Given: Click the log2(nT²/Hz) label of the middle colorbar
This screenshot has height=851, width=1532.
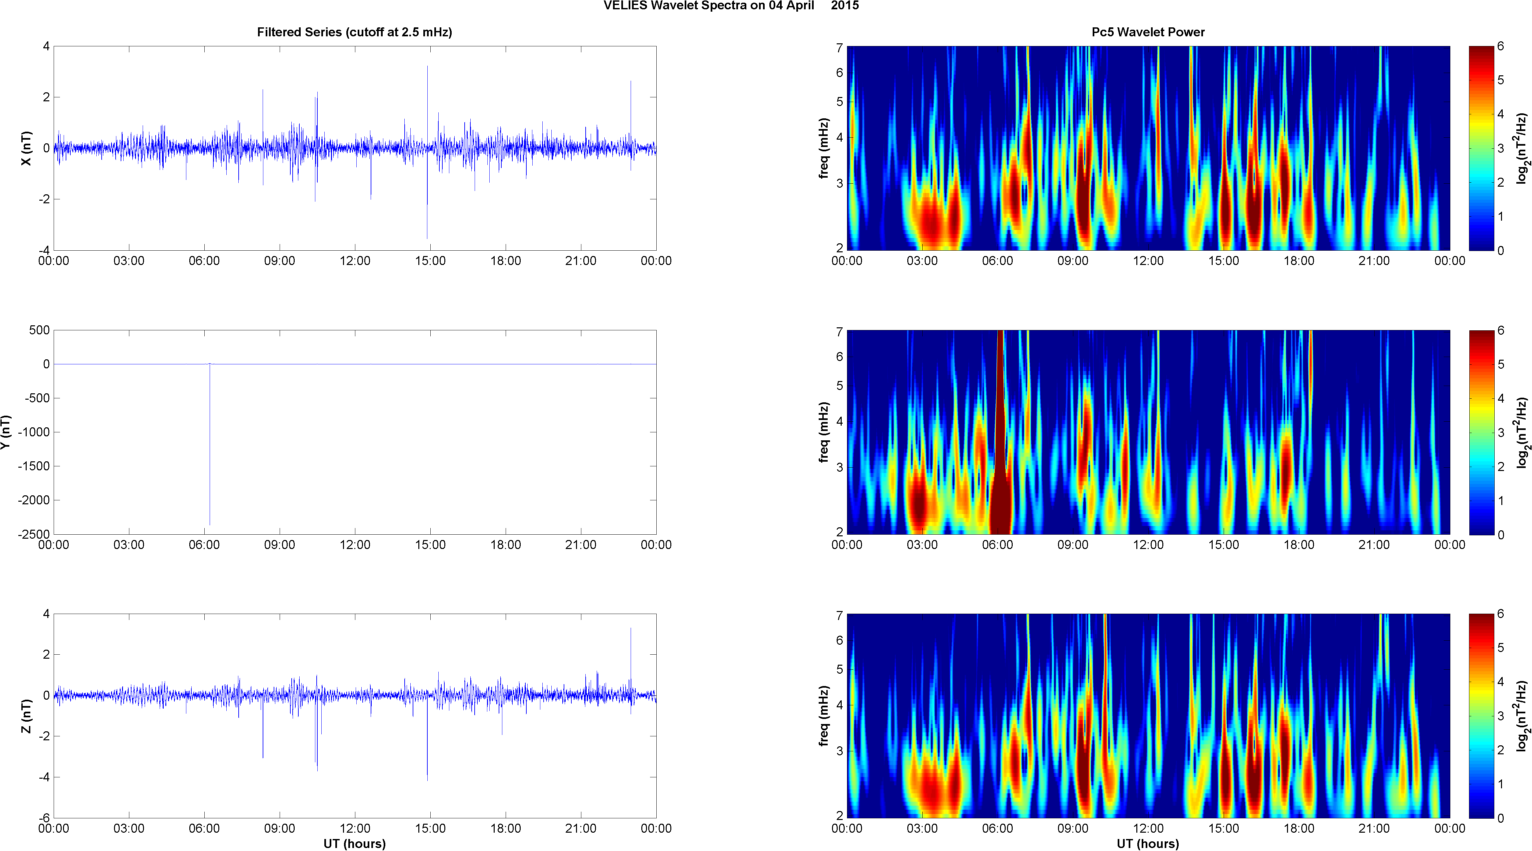Looking at the screenshot, I should tap(1523, 432).
